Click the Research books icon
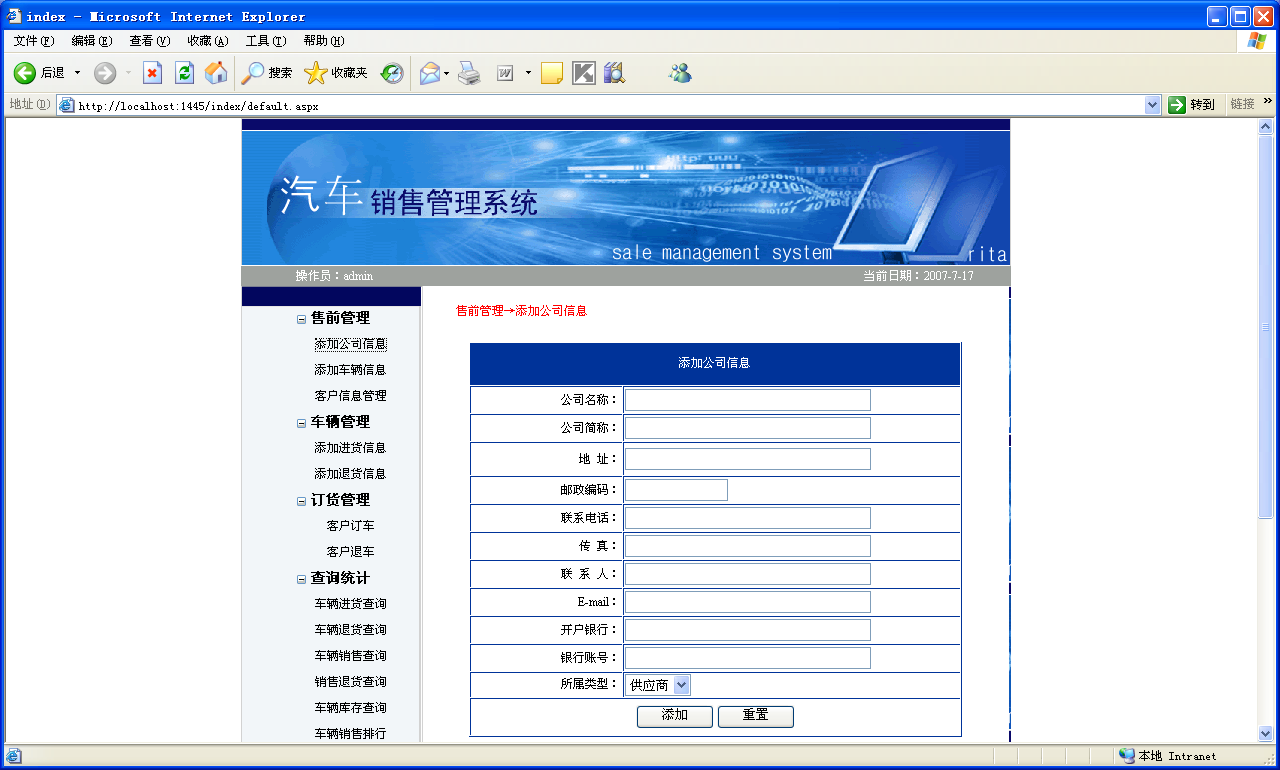This screenshot has width=1280, height=770. coord(614,73)
